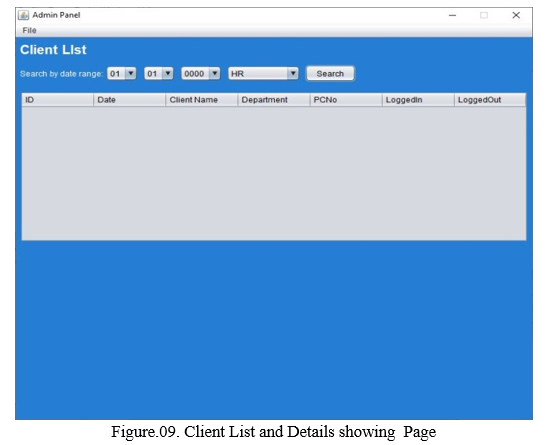Open the File menu

[x=30, y=31]
